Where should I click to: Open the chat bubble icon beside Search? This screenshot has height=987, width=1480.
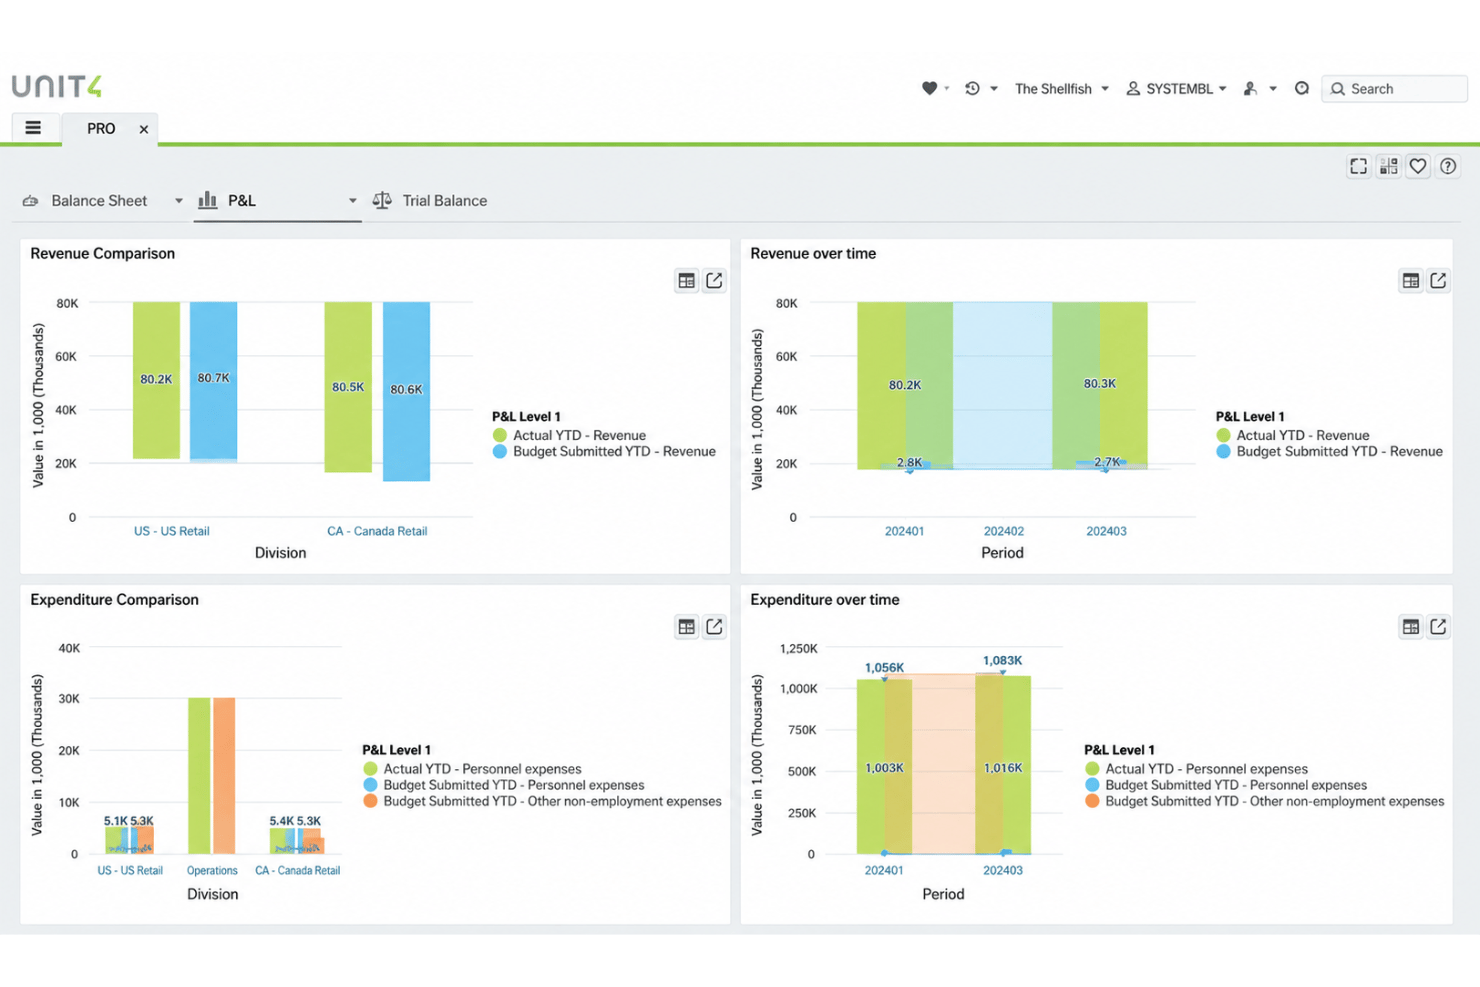click(1301, 88)
